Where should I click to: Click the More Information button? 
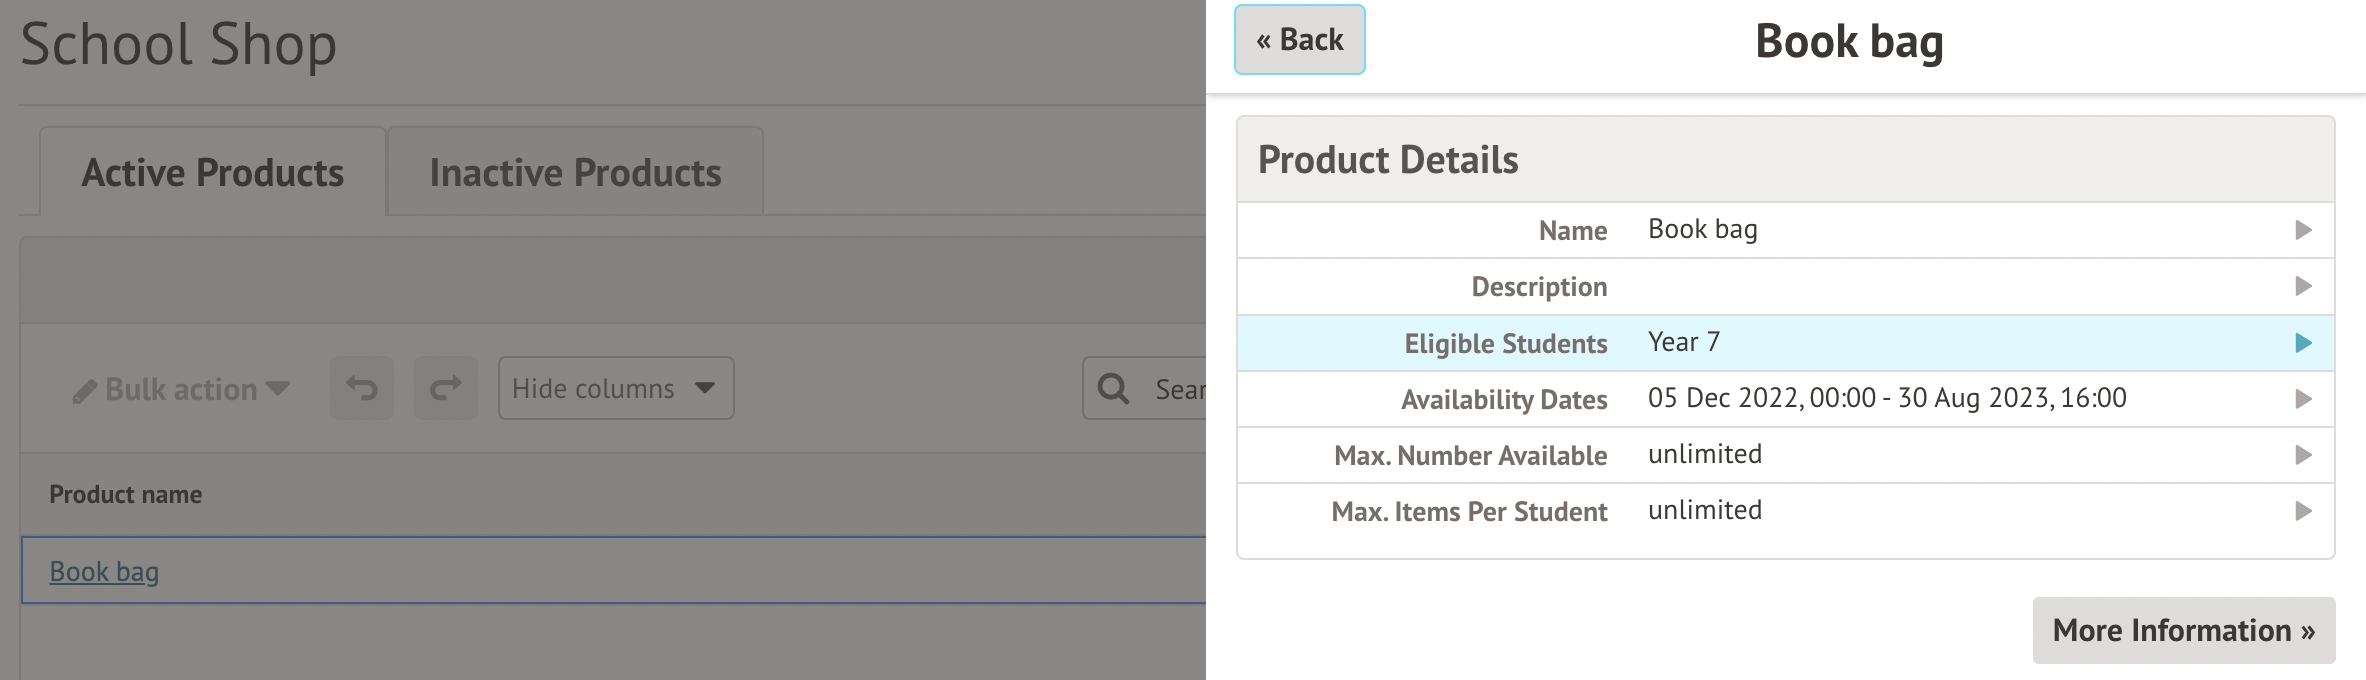(x=2183, y=630)
